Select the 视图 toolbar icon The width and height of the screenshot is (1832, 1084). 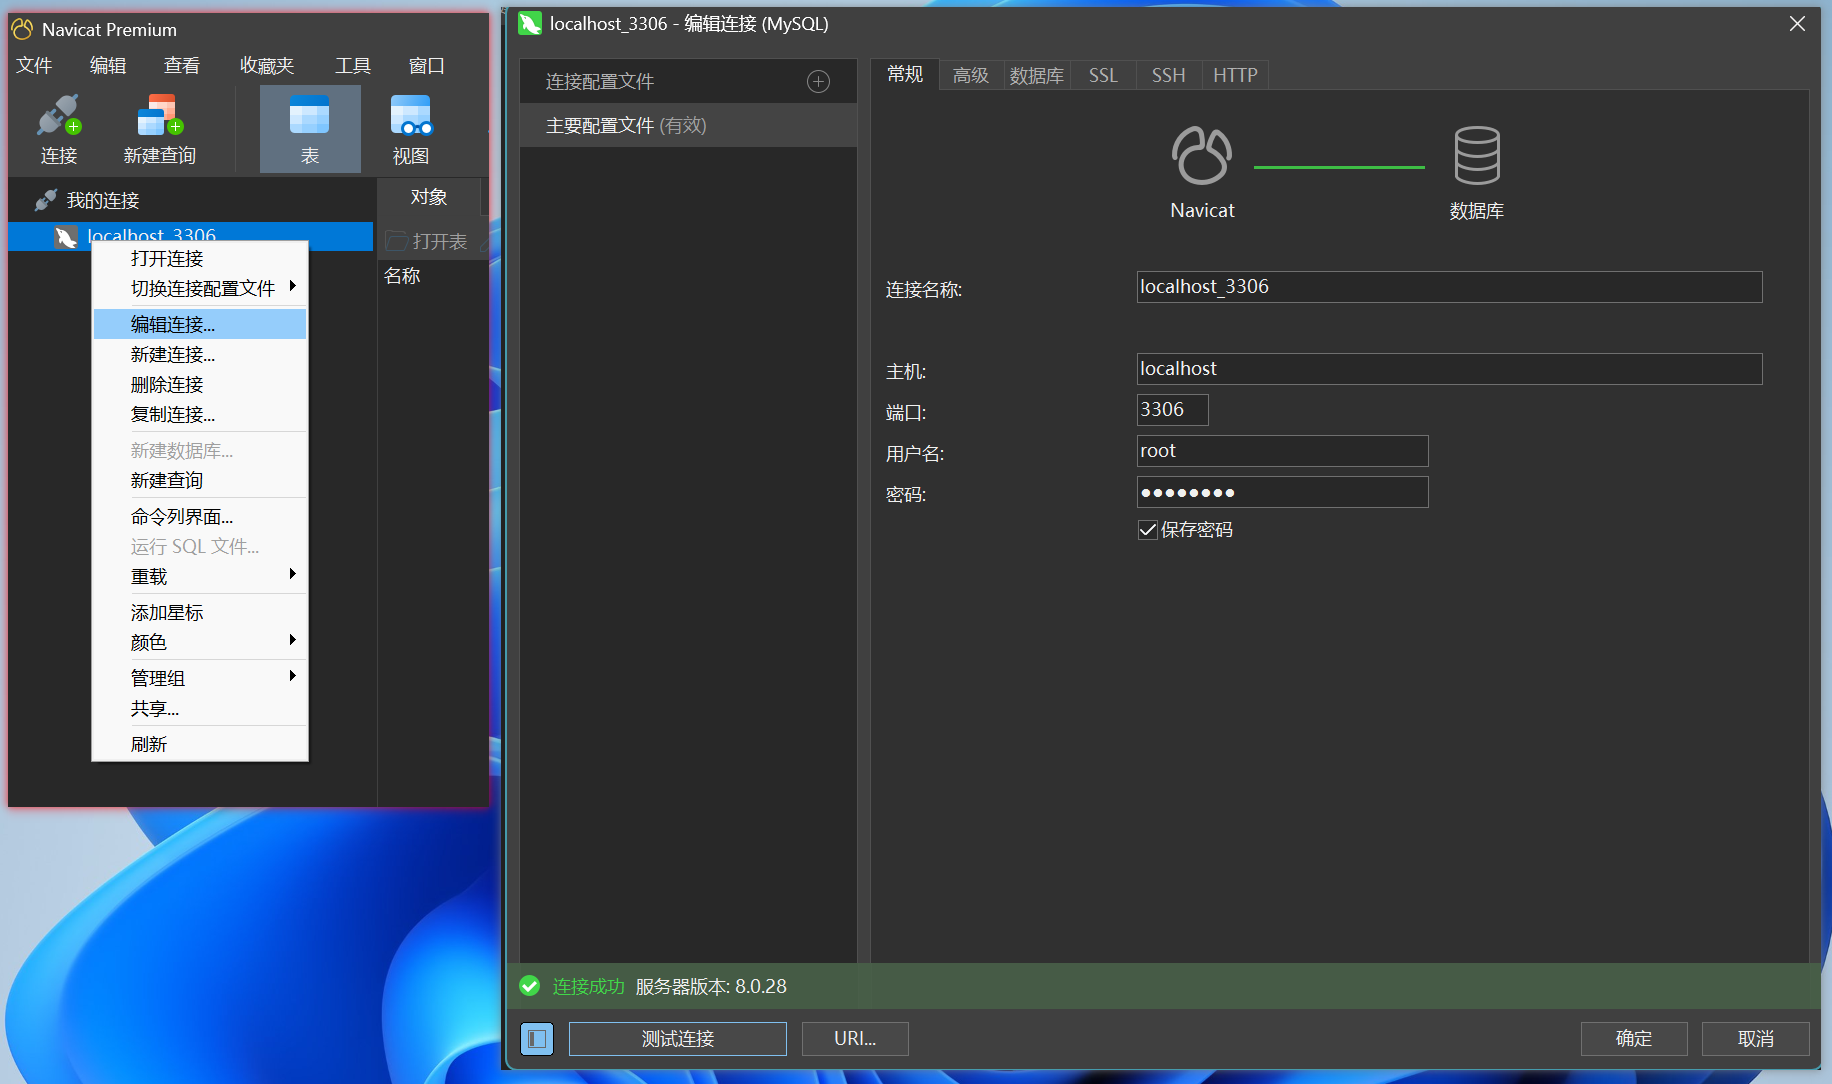411,116
